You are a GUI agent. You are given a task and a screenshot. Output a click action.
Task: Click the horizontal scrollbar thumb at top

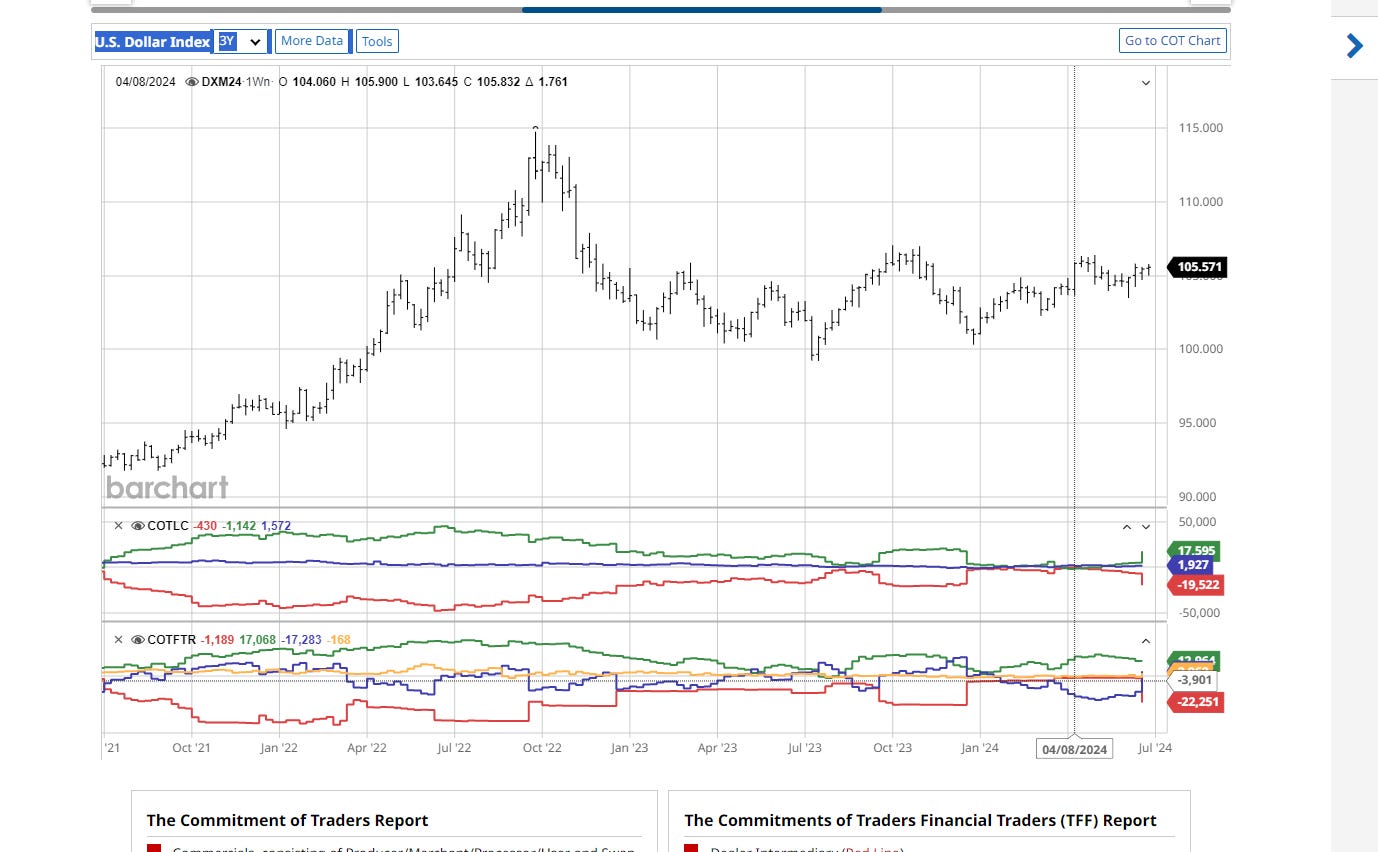click(701, 10)
